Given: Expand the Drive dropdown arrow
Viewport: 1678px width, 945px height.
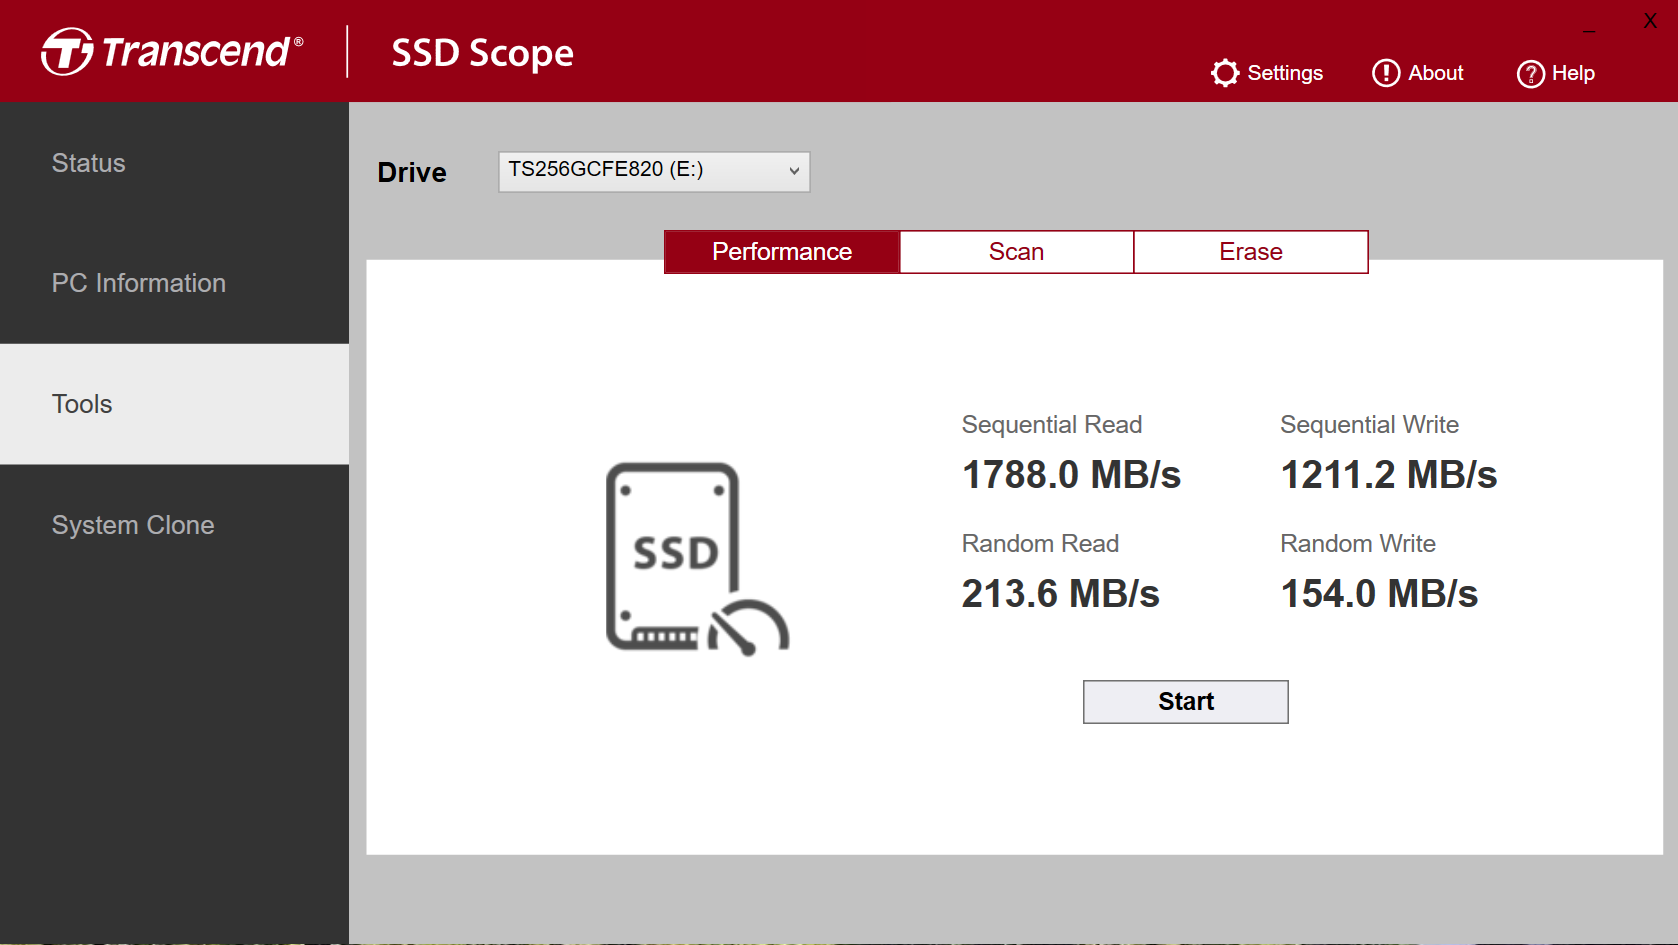Looking at the screenshot, I should point(794,171).
